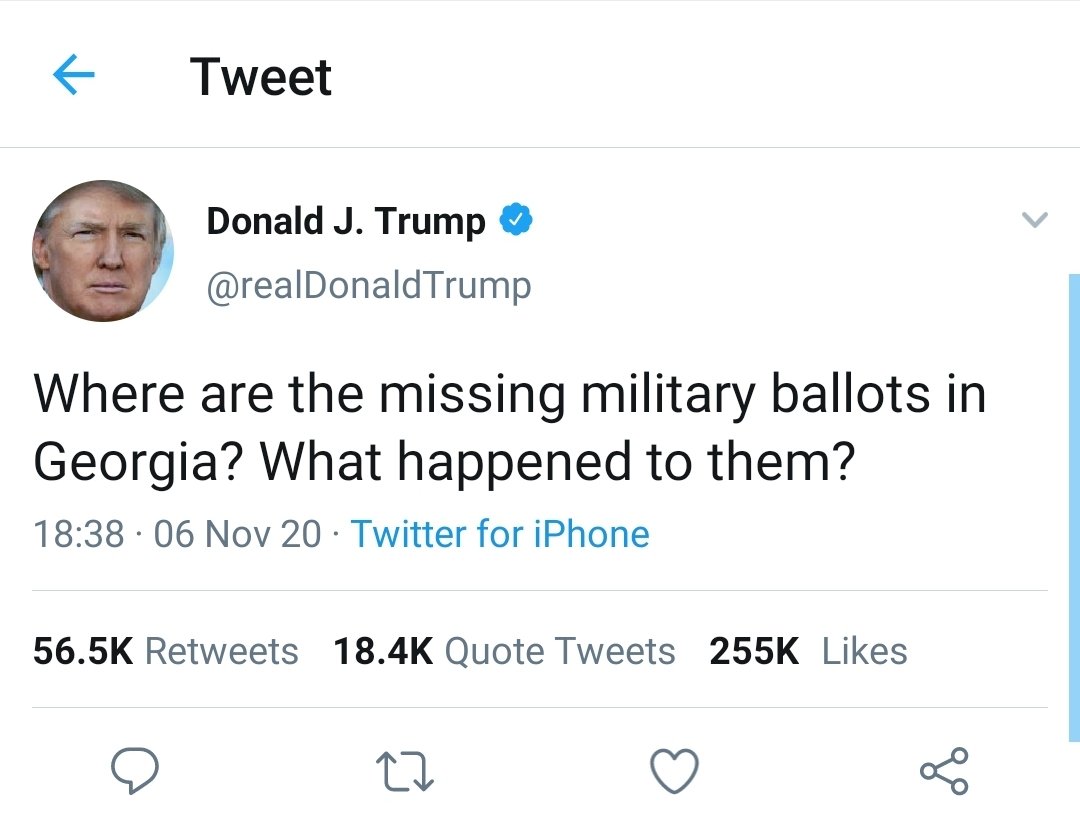
Task: View the 255K Likes list
Action: pos(809,651)
